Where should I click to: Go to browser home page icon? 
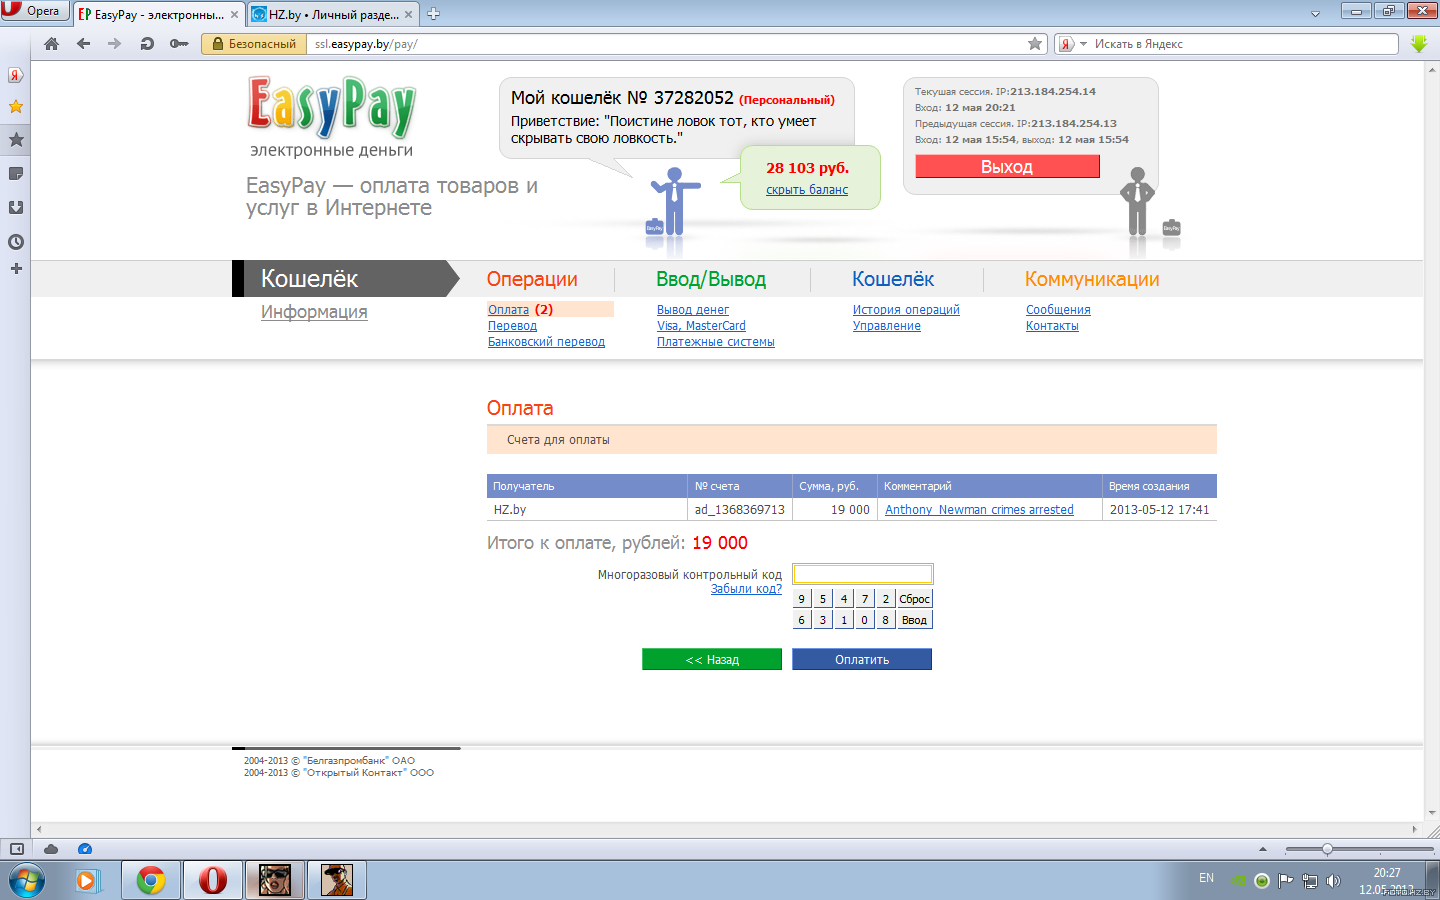pos(51,44)
